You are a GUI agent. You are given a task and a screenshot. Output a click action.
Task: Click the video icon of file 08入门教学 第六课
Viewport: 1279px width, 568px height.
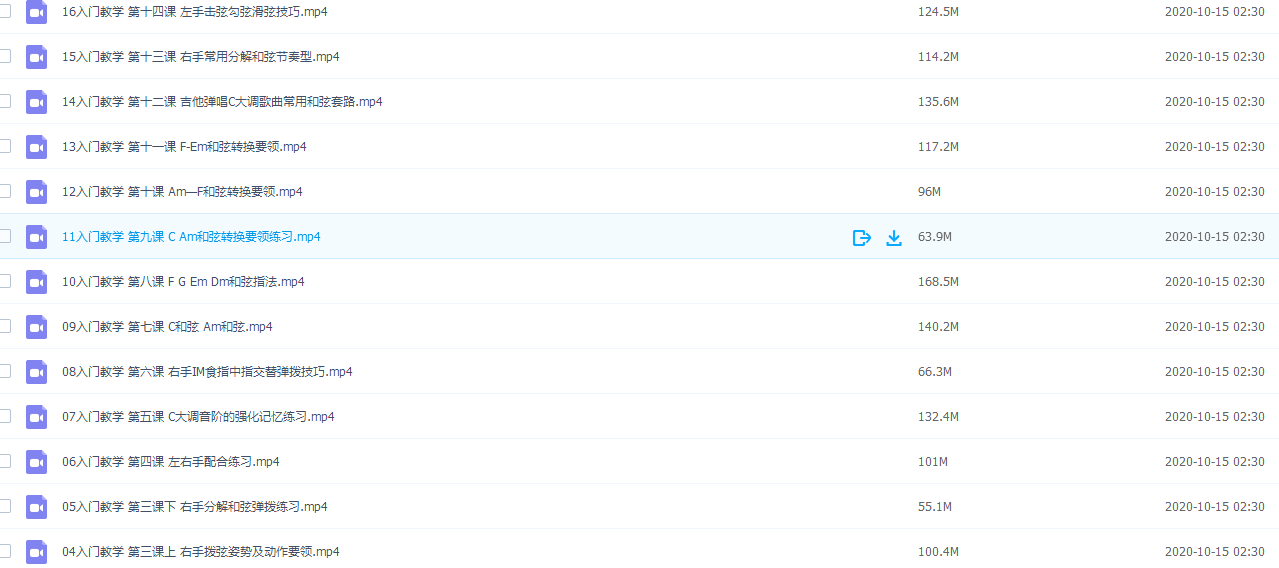coord(37,372)
